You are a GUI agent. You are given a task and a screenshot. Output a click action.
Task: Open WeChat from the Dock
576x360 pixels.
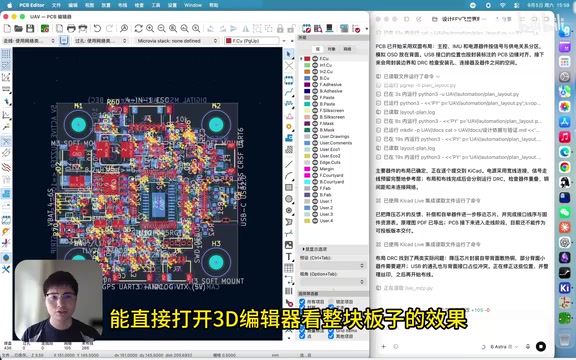[564, 212]
